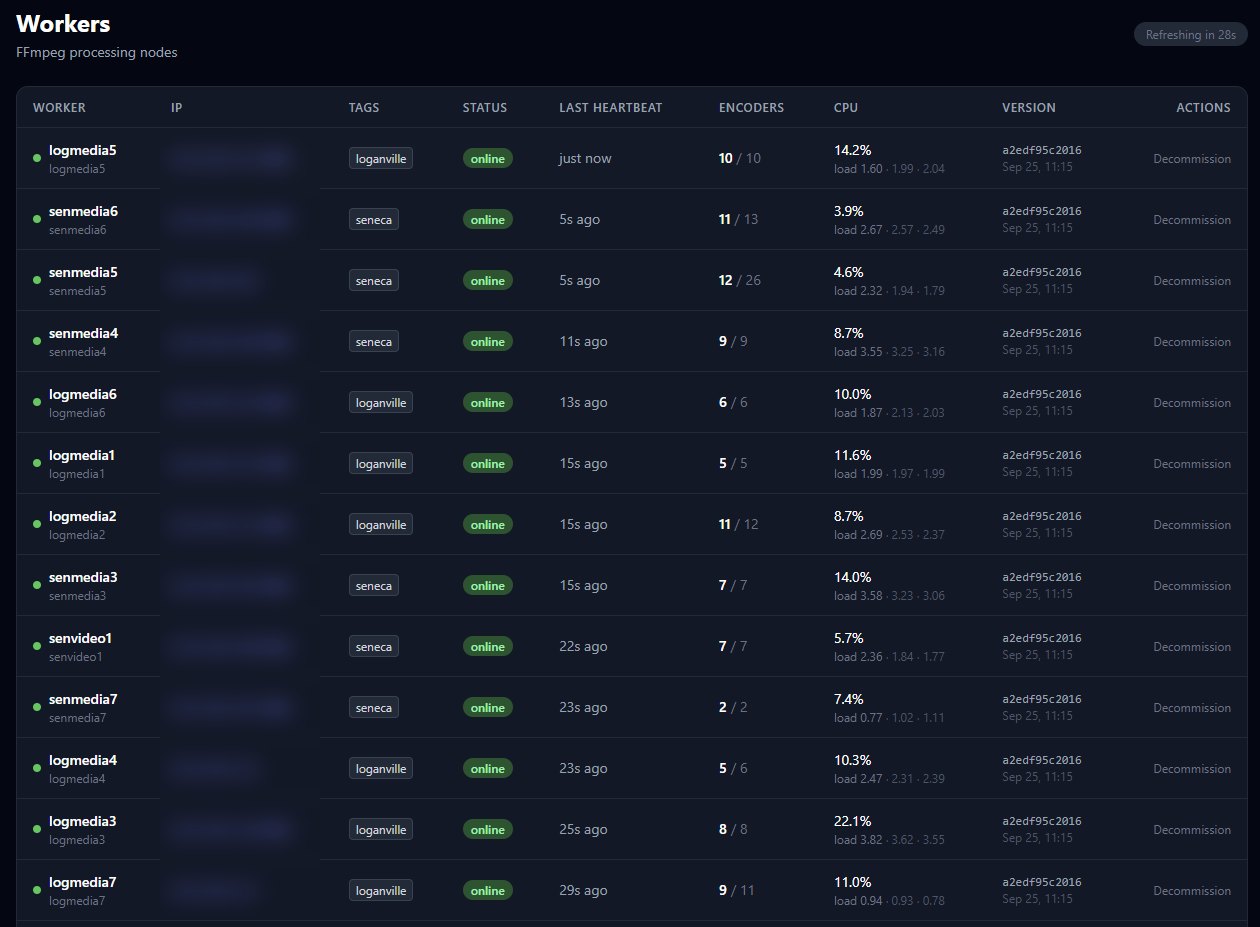
Task: Decommission the logmedia1 worker
Action: [x=1192, y=464]
